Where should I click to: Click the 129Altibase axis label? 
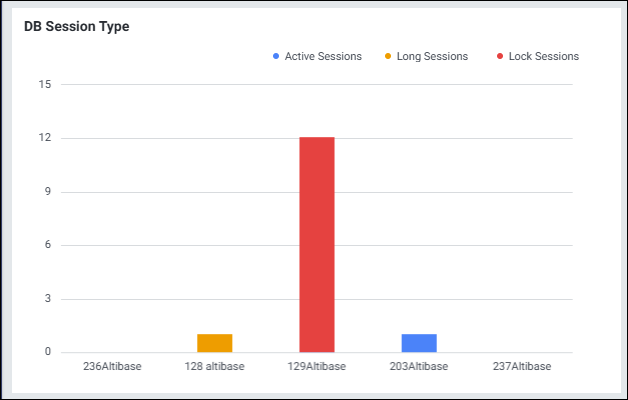[x=317, y=366]
